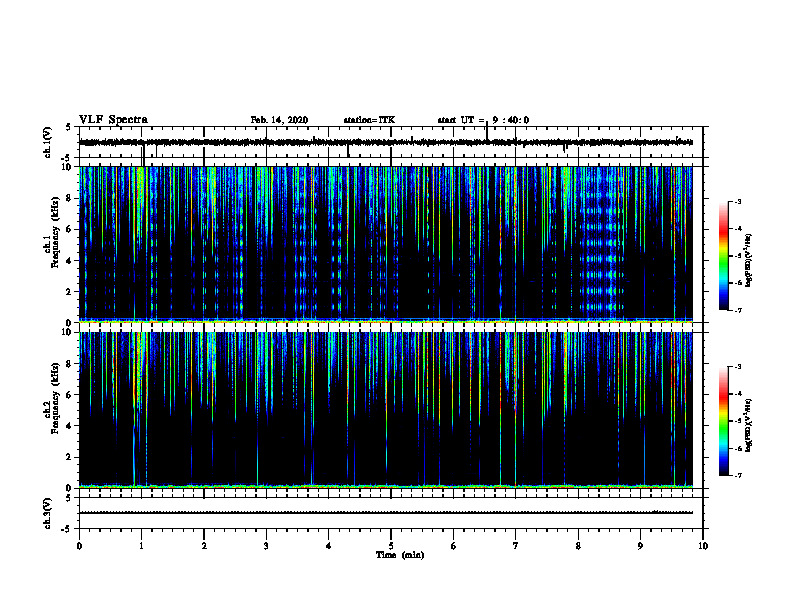Viewport: 792px width, 612px height.
Task: Click time axis tick label "6"
Action: point(454,546)
